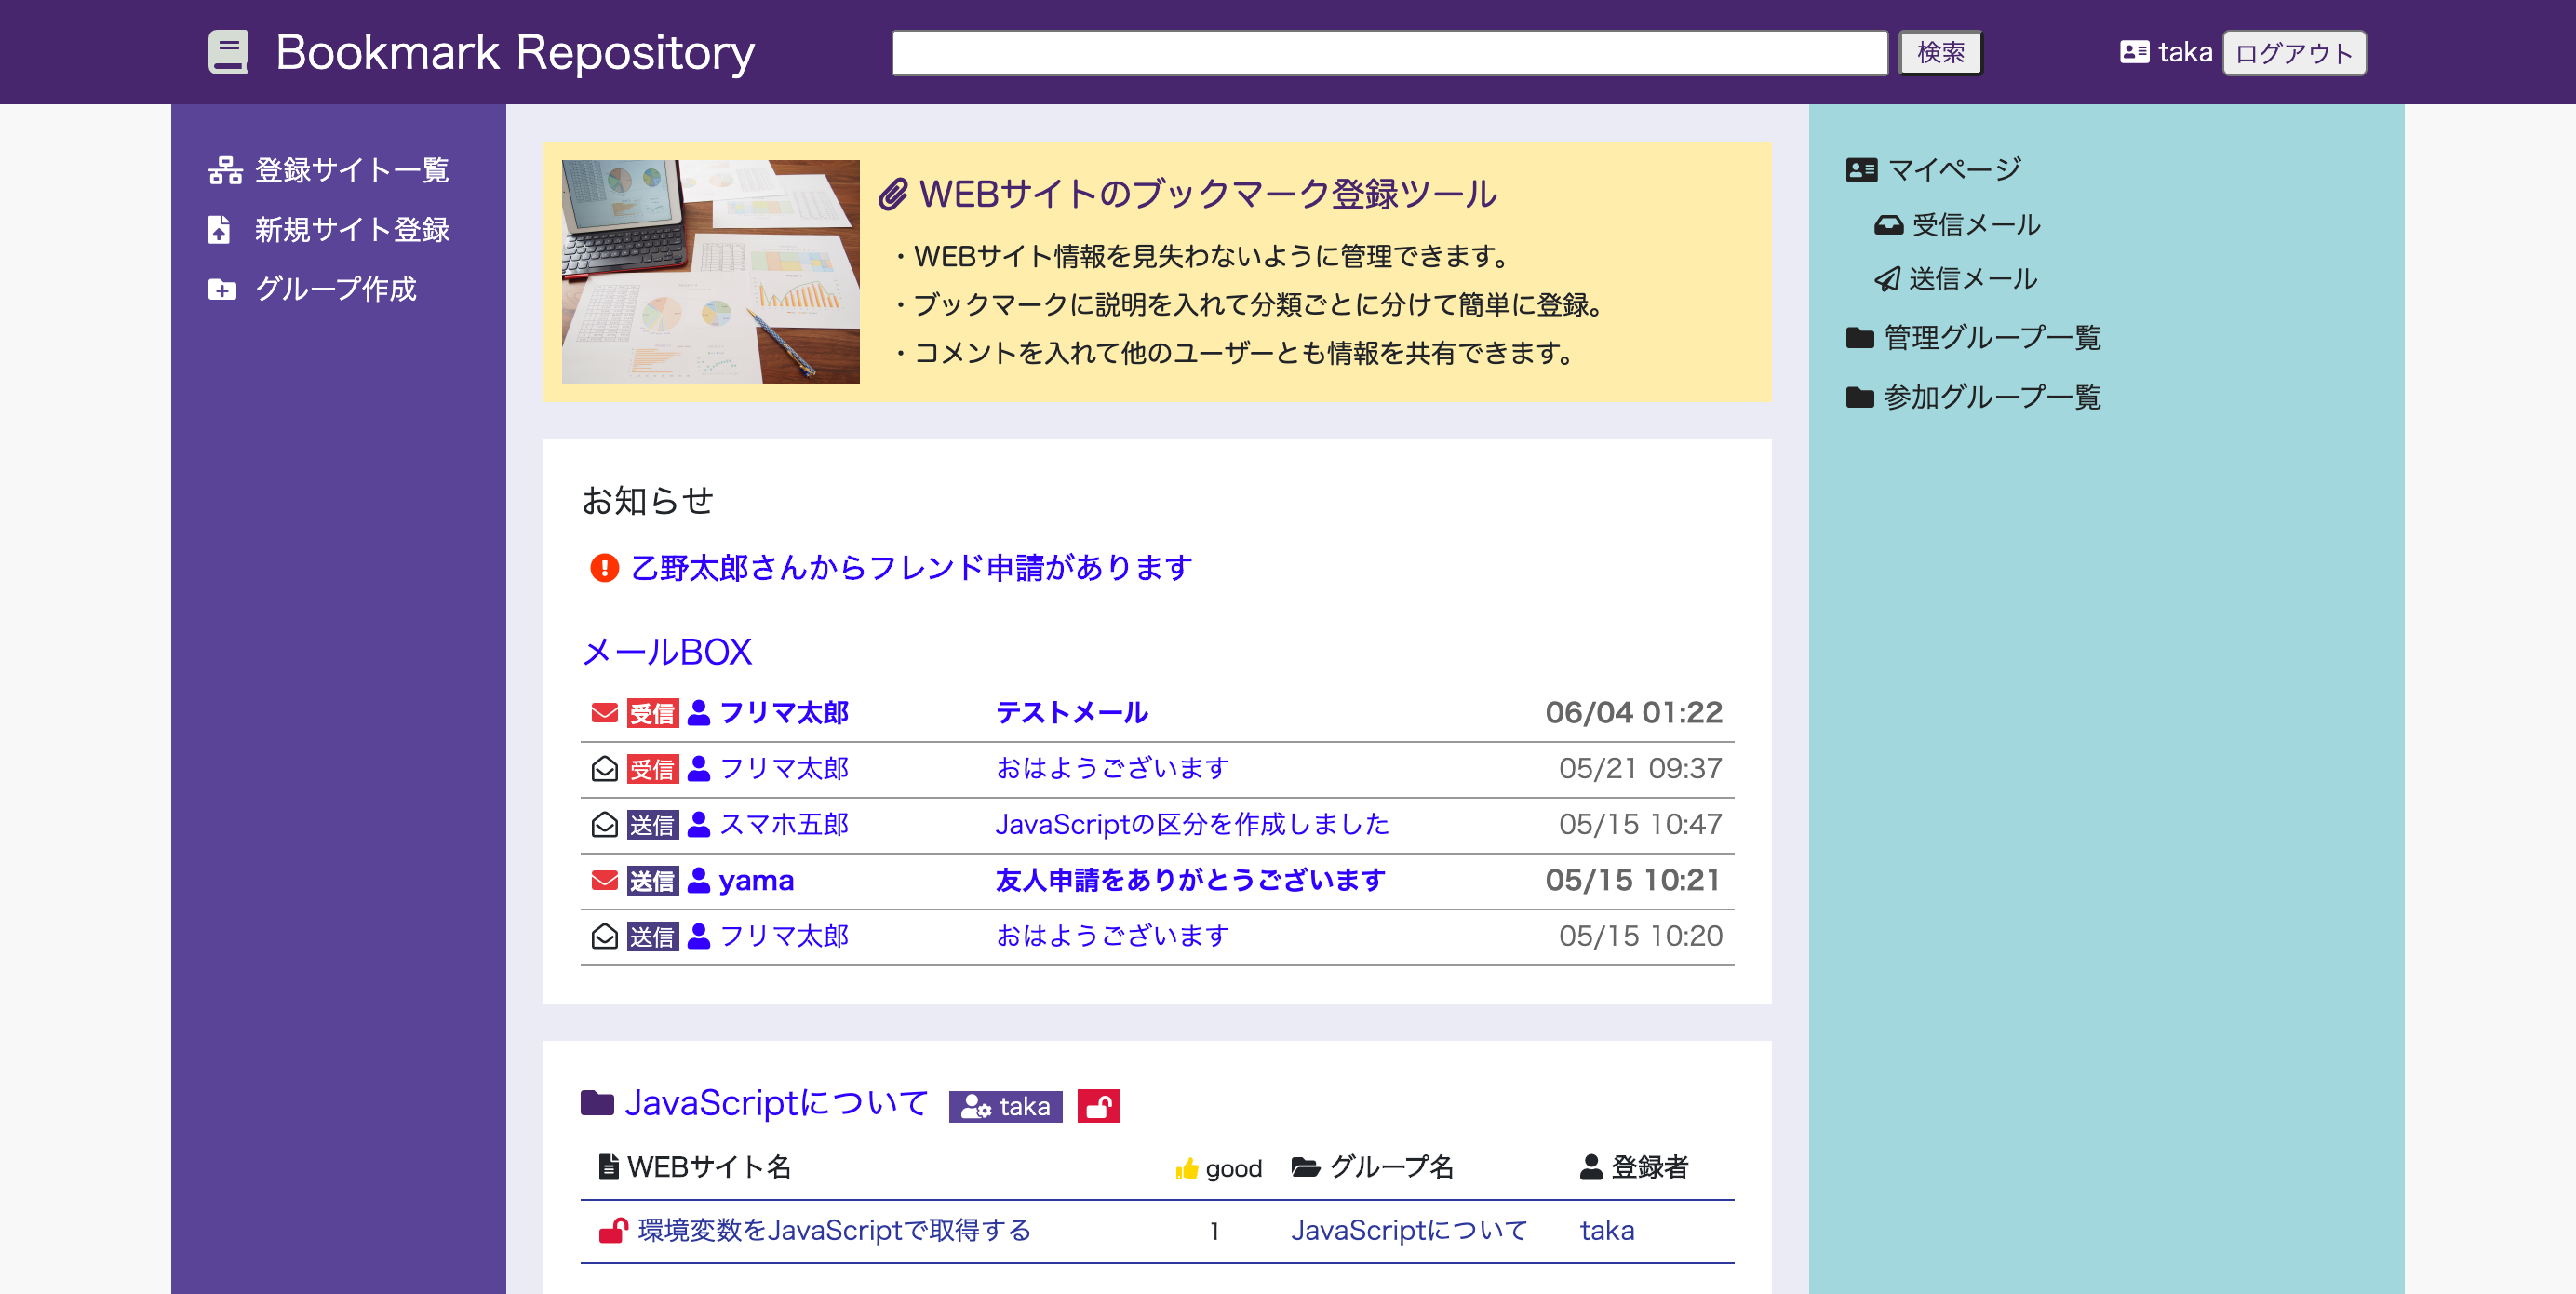Click the paper plane icon beside 送信メール
The width and height of the screenshot is (2576, 1294).
click(x=1886, y=279)
